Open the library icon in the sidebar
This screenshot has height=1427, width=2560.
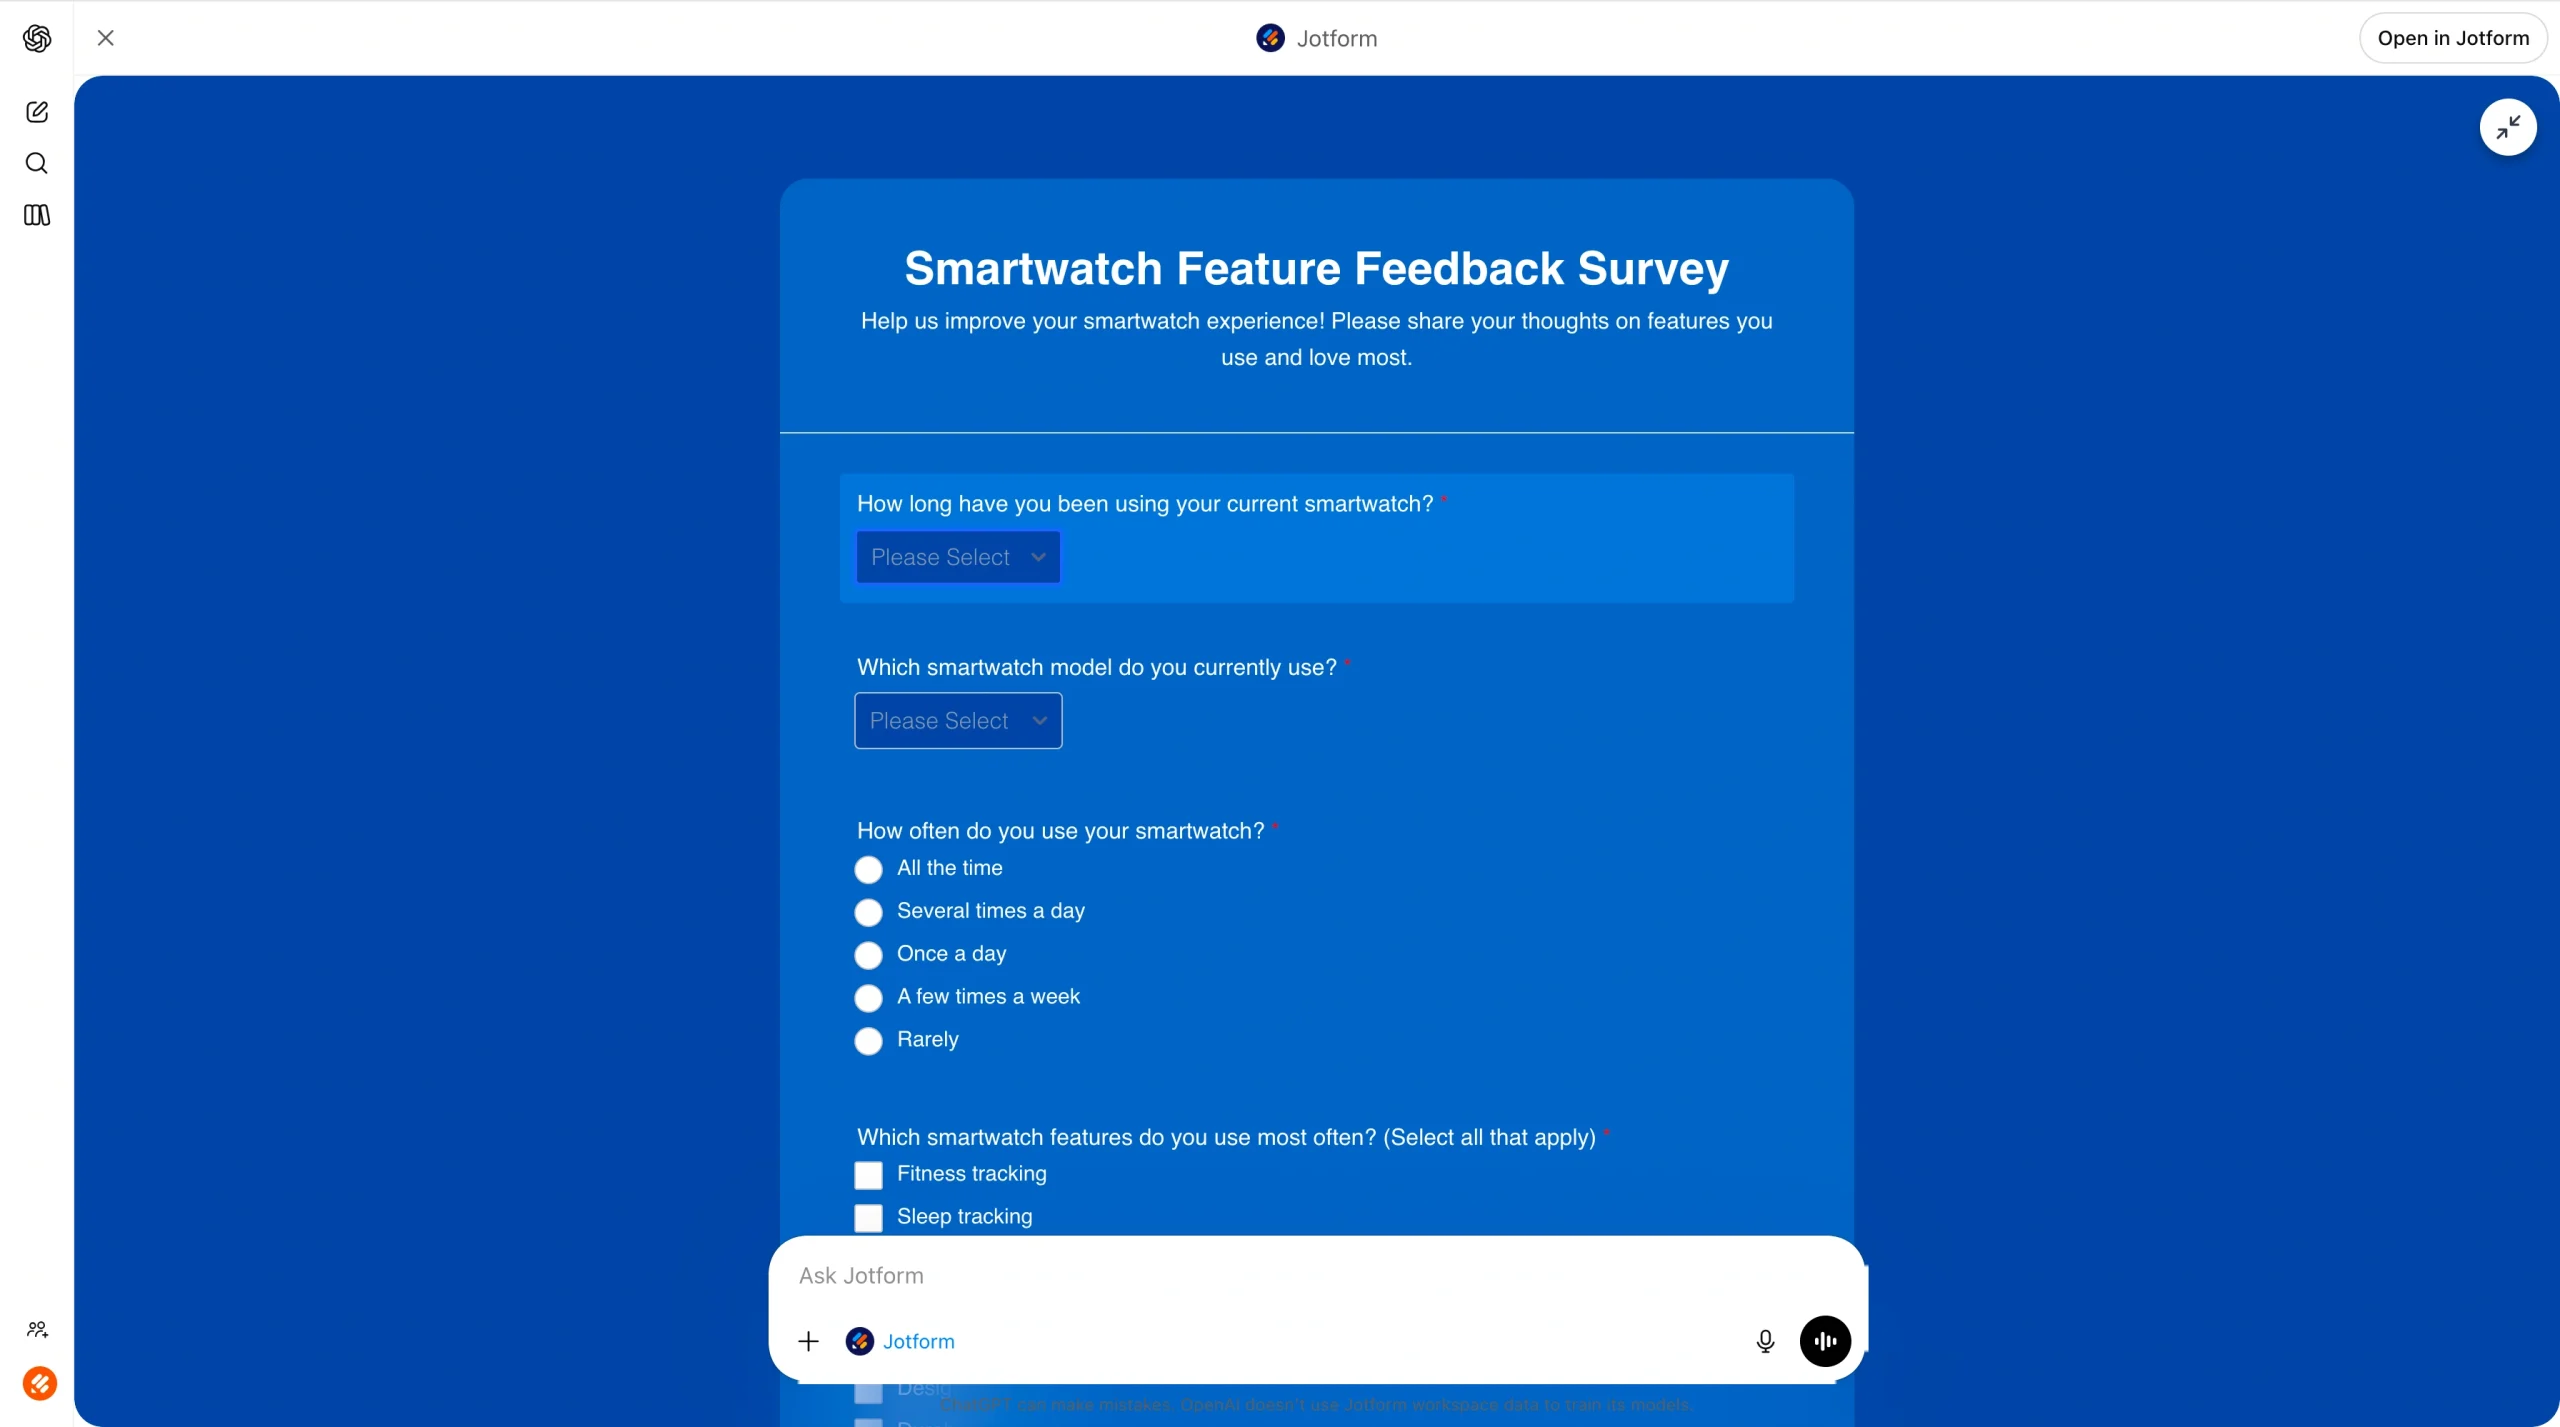point(37,215)
